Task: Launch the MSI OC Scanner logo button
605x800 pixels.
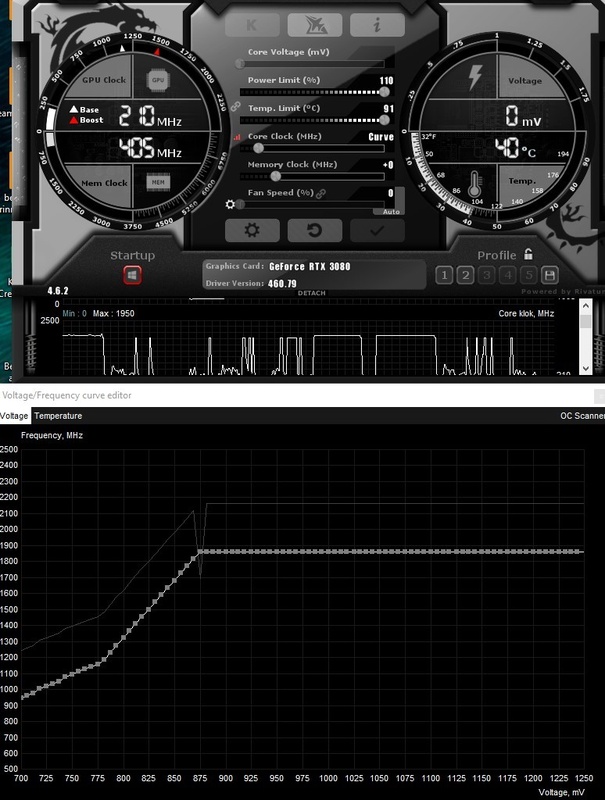Action: click(315, 24)
